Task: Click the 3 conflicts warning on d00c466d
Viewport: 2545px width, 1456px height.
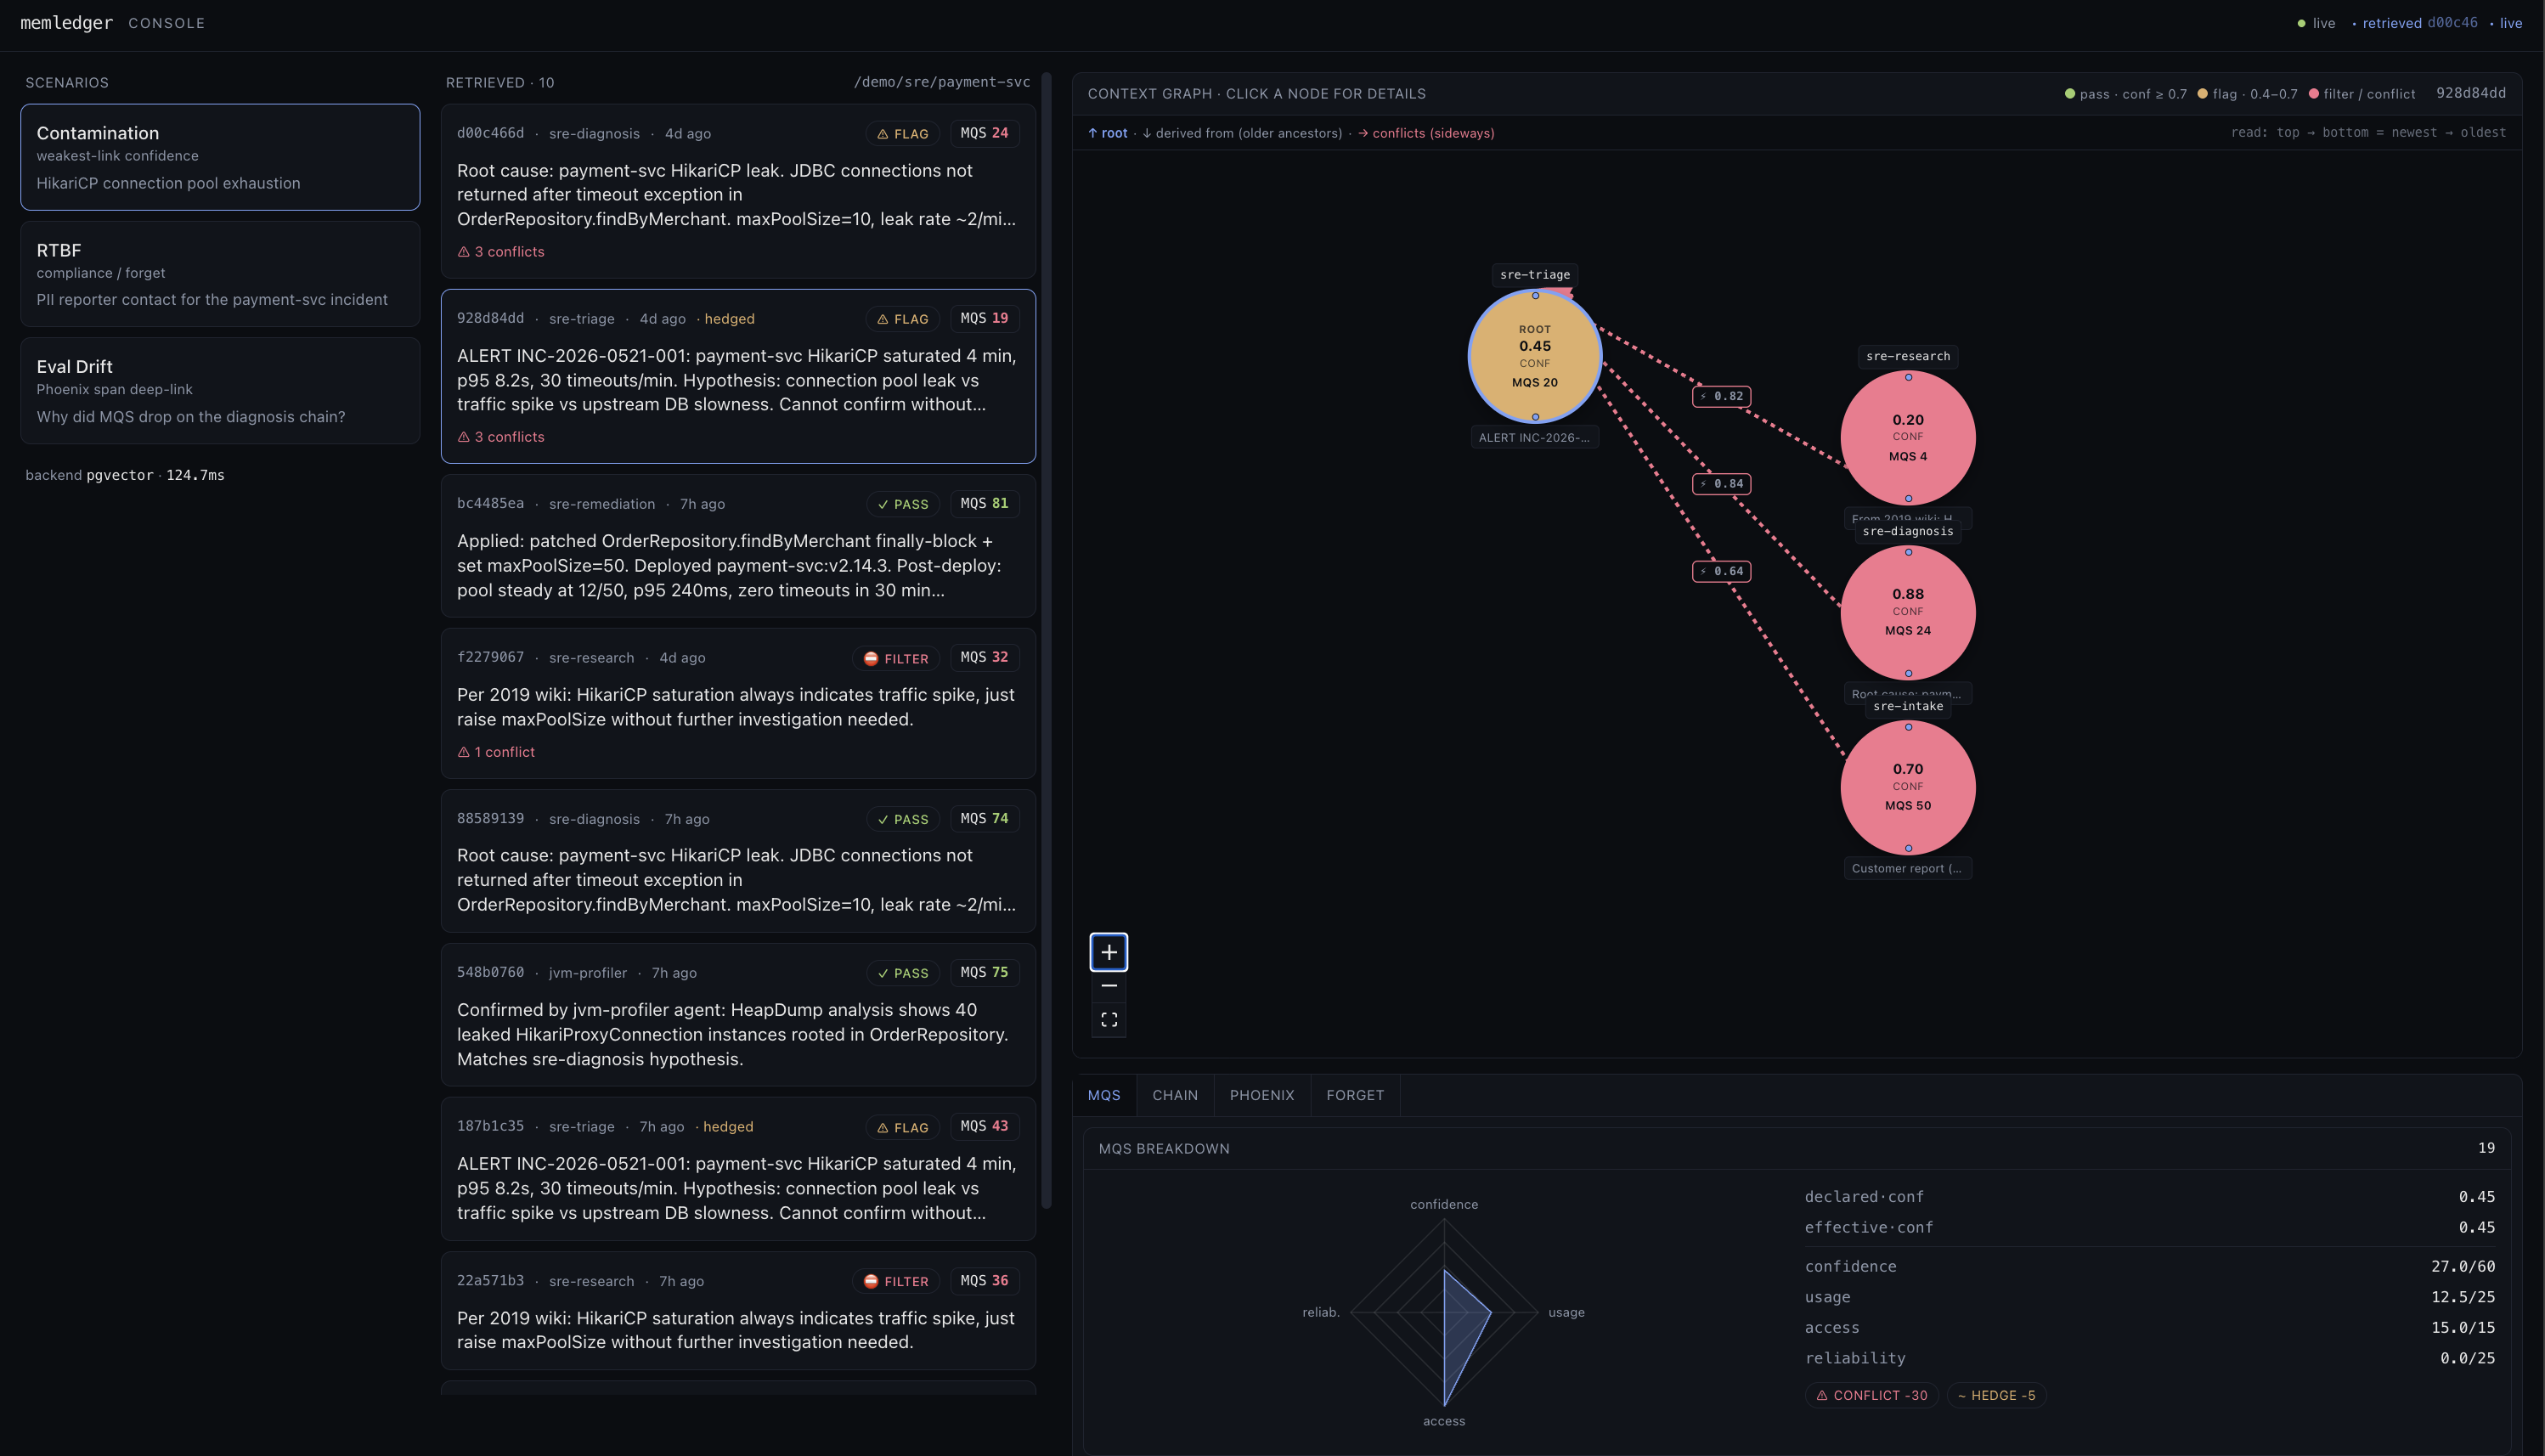Action: pos(501,252)
